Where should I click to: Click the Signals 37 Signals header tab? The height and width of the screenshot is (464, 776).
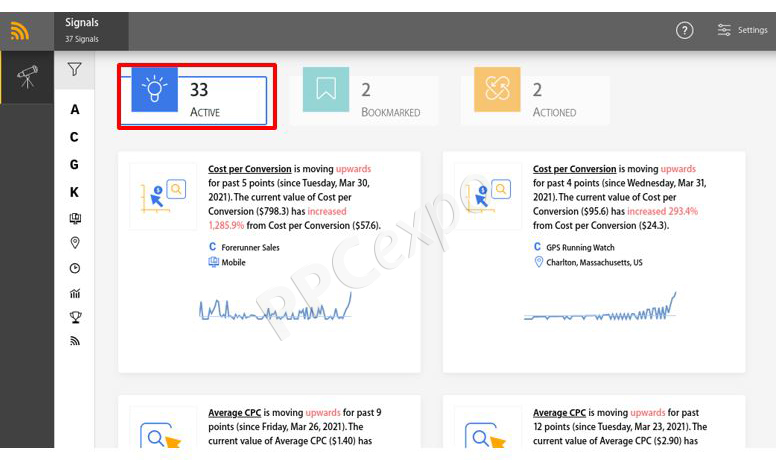[x=92, y=31]
